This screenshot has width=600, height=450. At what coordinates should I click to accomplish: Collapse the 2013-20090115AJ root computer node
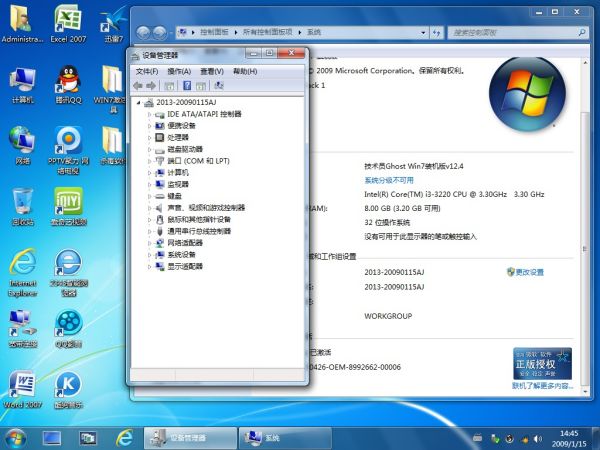point(138,103)
